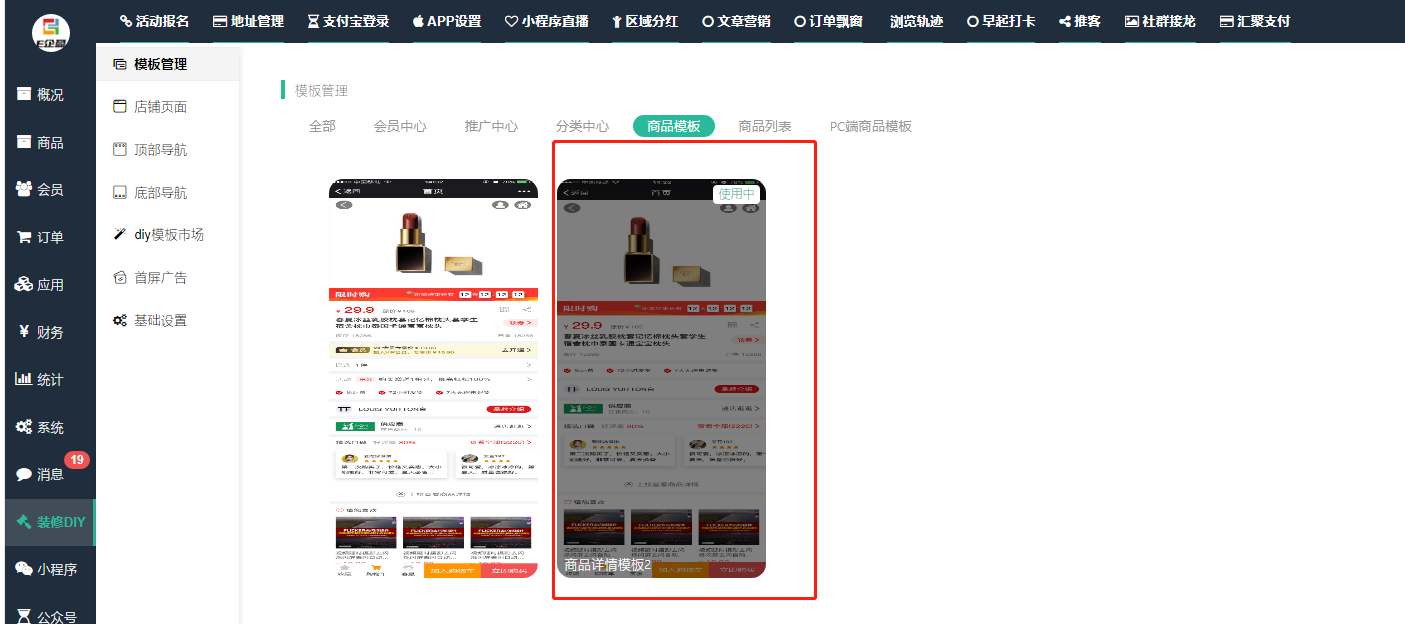Switch to PC端商品模板 tab
Viewport: 1405px width, 624px height.
pos(870,126)
